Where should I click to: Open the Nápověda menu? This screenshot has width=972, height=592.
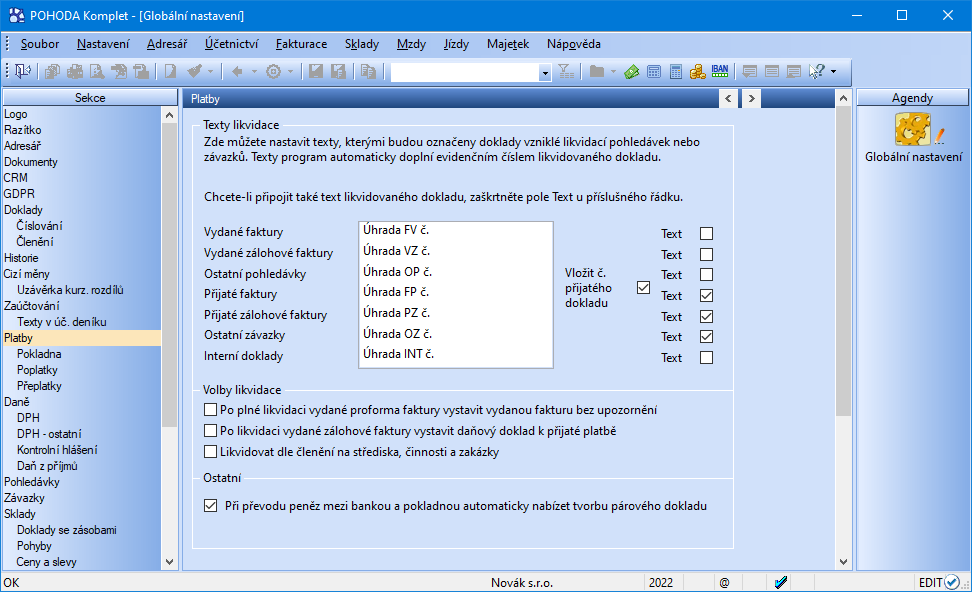click(574, 44)
